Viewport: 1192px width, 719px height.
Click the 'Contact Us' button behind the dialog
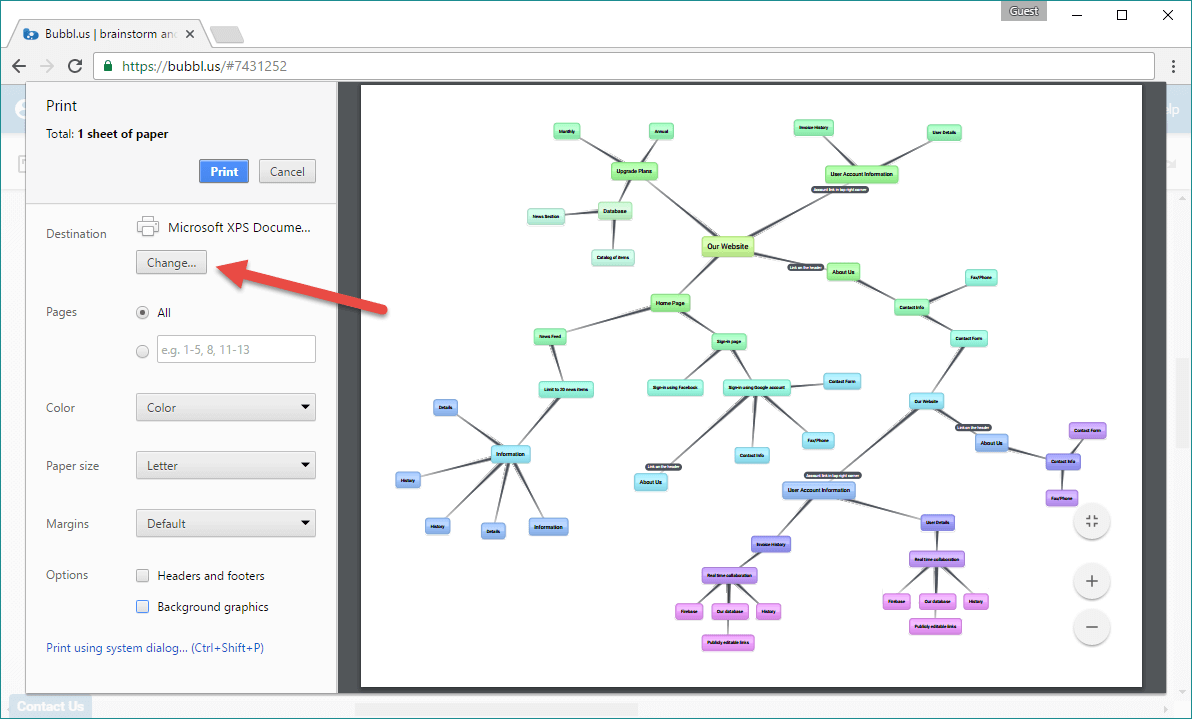(x=50, y=707)
